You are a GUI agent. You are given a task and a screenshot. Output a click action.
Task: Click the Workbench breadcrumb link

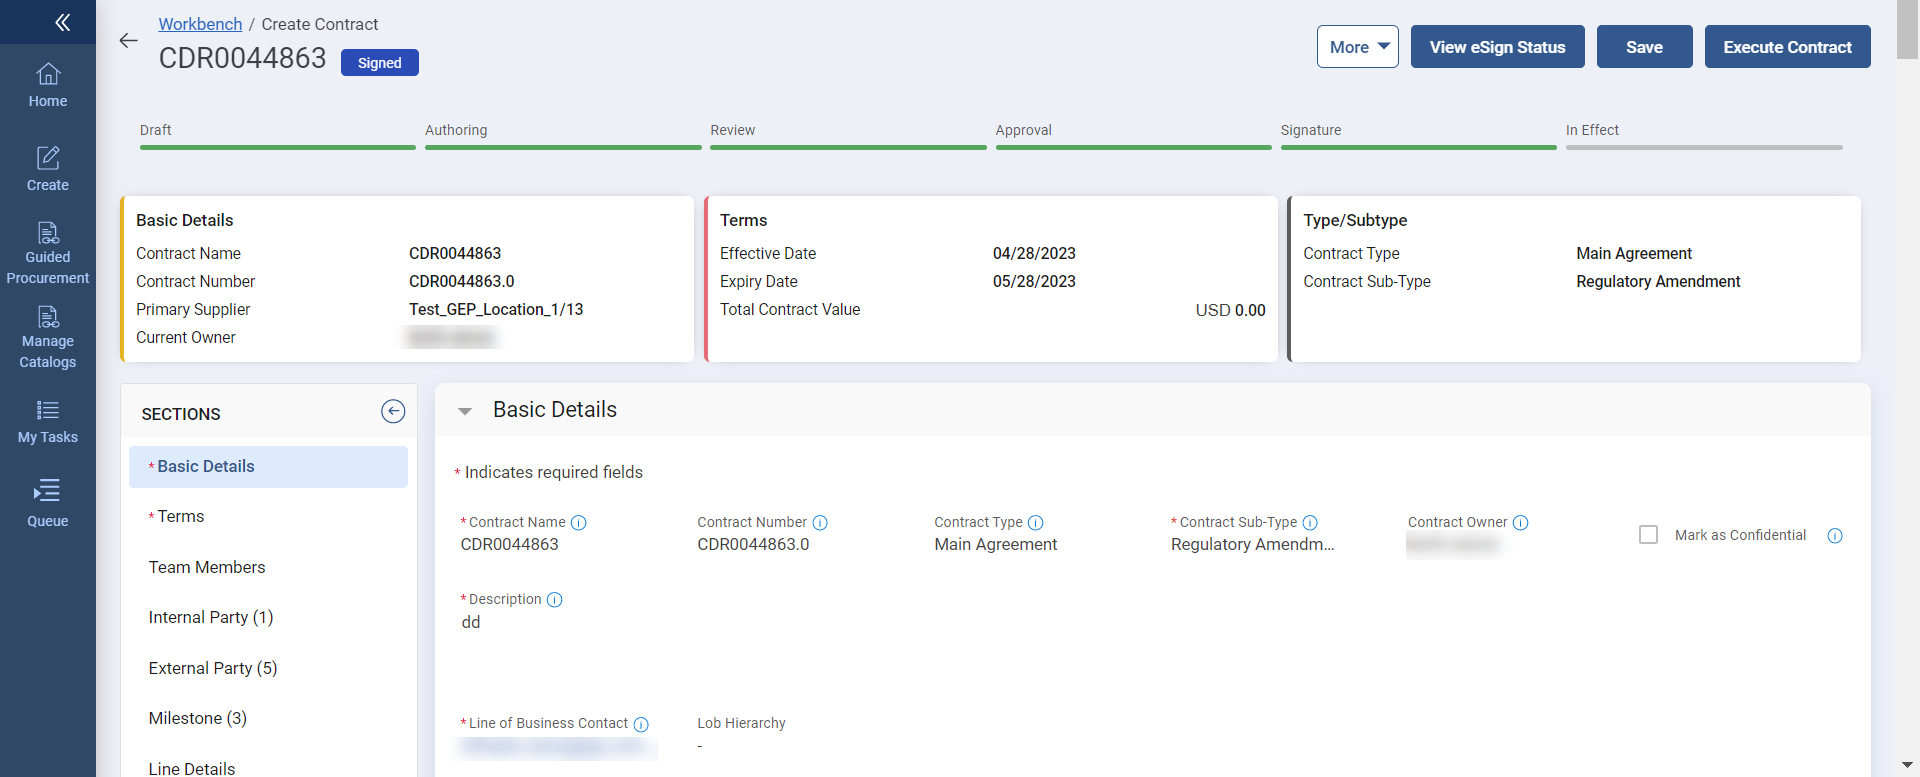coord(200,24)
